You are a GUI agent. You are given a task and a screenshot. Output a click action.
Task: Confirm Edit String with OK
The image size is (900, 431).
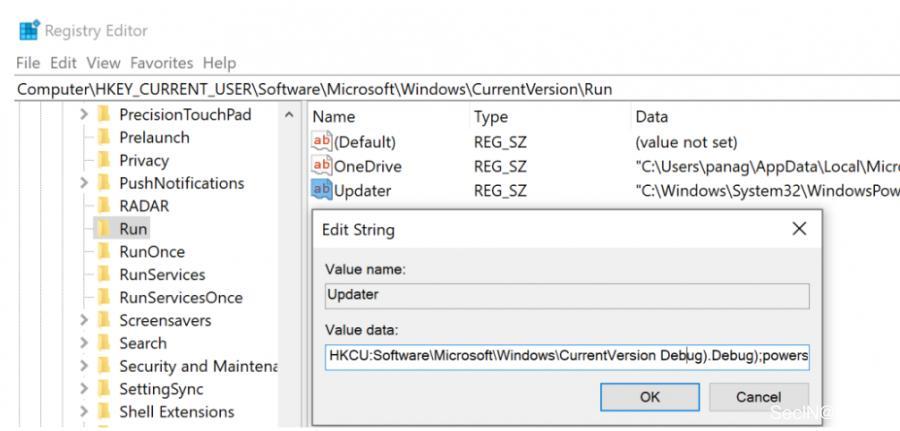coord(650,397)
